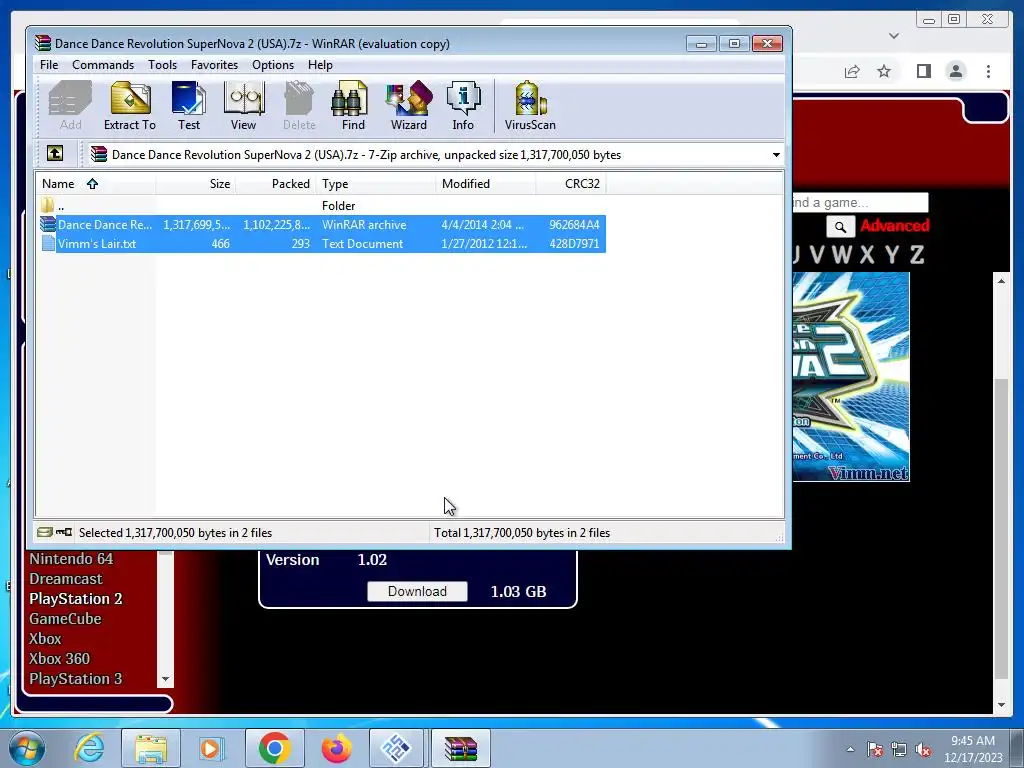Viewport: 1024px width, 768px height.
Task: Click the Action Center flag icon
Action: [x=874, y=750]
